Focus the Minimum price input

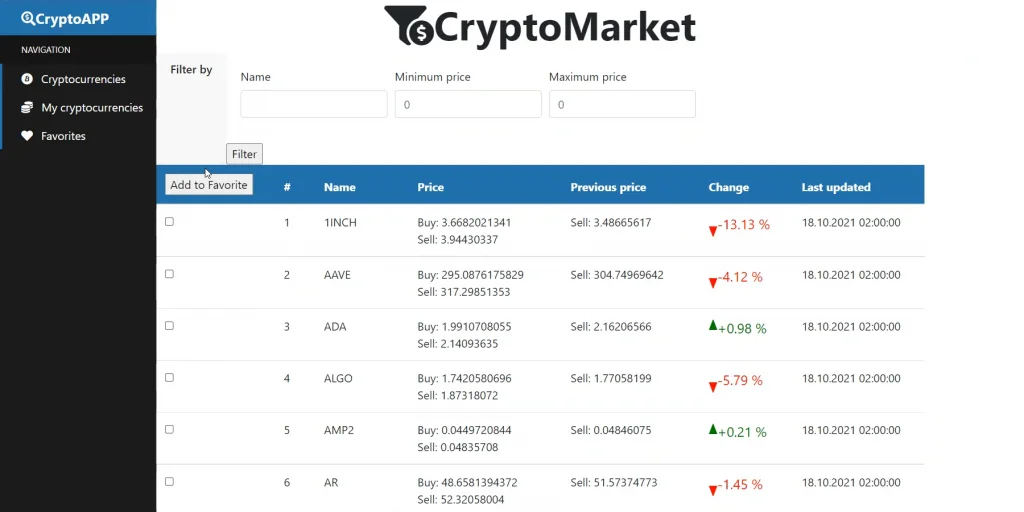(468, 104)
